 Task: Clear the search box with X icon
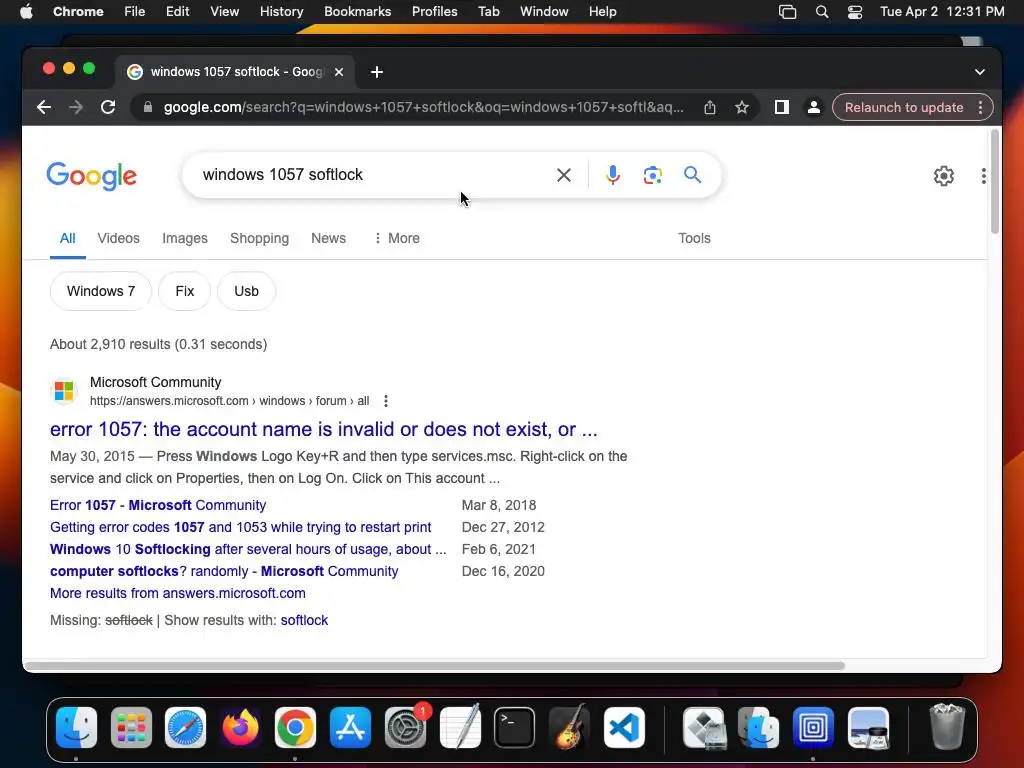(x=564, y=175)
